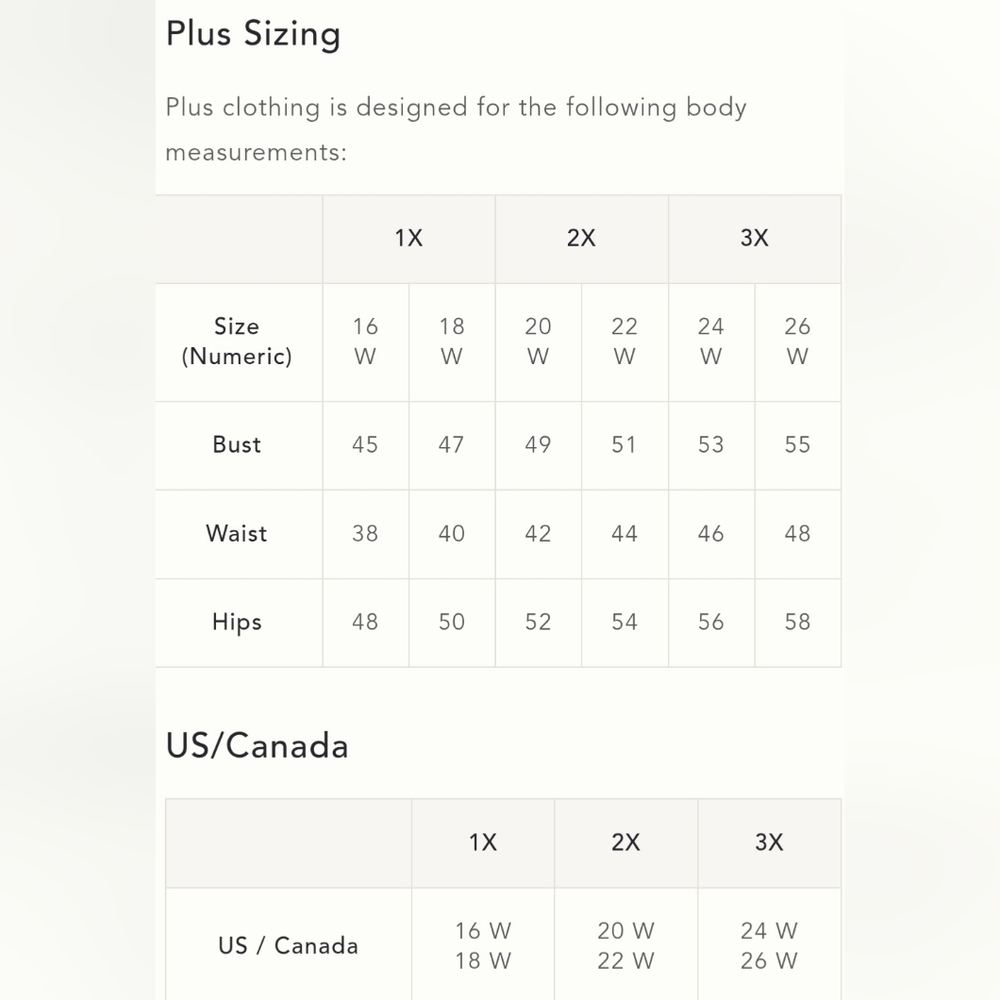Viewport: 1000px width, 1000px height.
Task: Click the 22 W size cell
Action: point(624,342)
